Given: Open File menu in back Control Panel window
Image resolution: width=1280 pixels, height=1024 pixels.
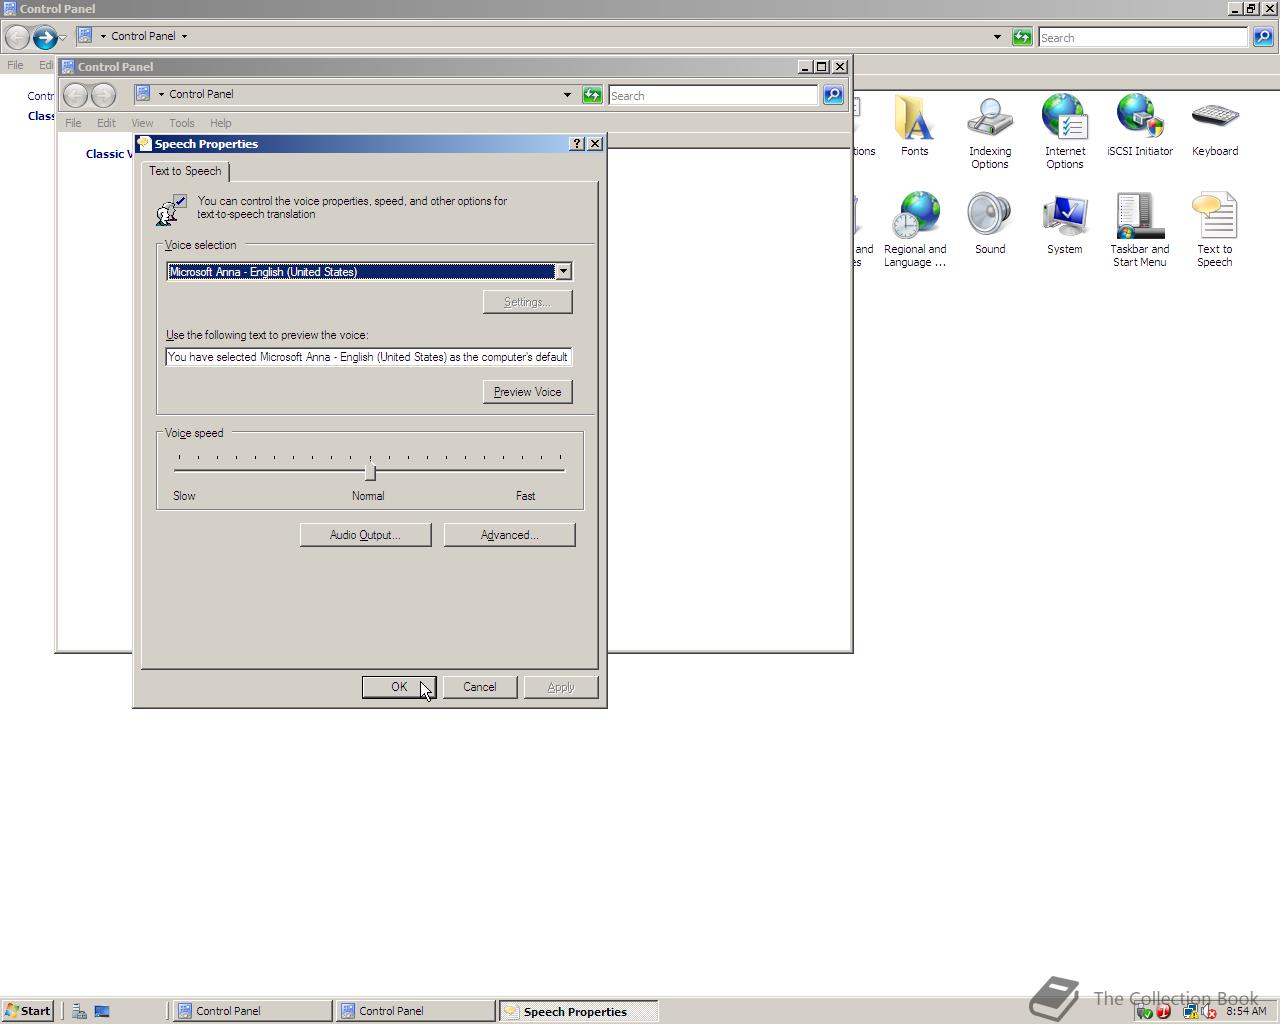Looking at the screenshot, I should click(15, 65).
